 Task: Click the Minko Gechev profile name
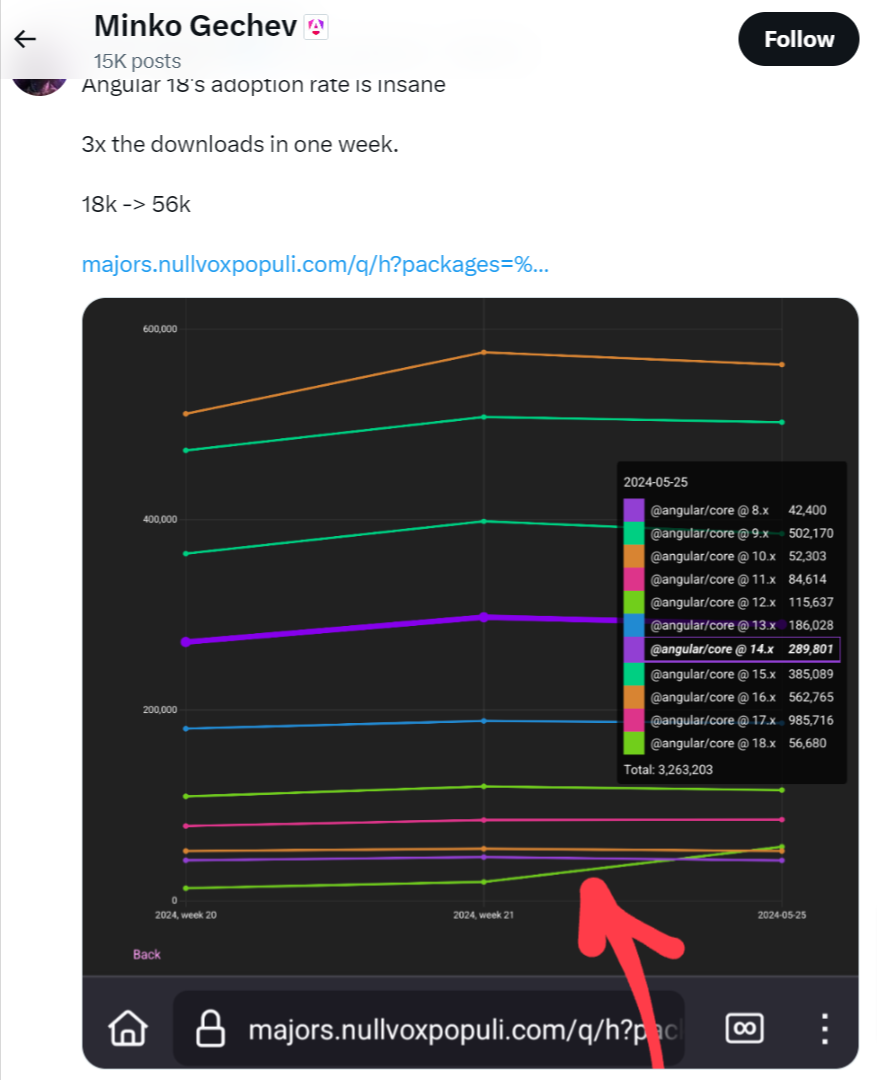[195, 27]
